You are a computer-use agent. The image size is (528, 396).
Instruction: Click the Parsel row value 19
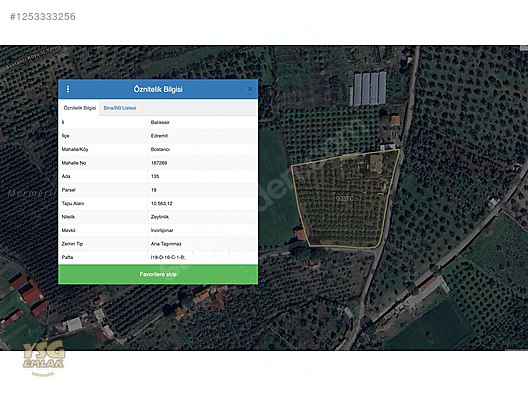154,190
